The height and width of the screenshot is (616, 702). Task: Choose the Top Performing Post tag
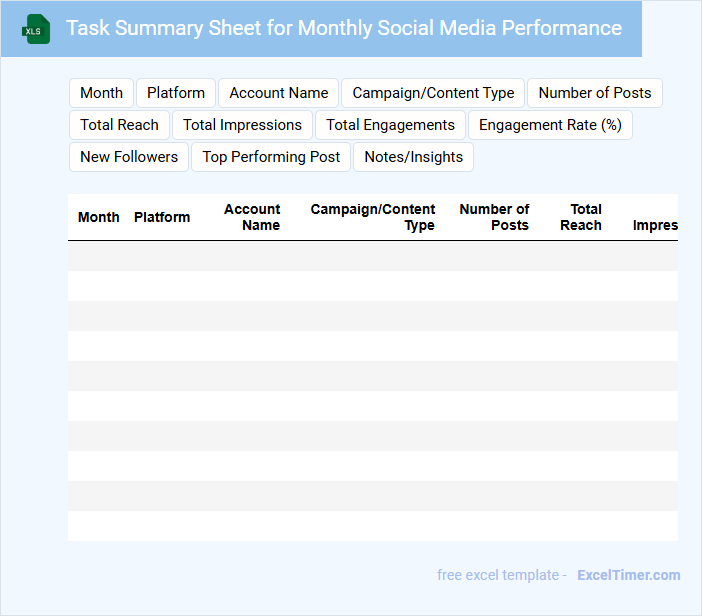[271, 157]
